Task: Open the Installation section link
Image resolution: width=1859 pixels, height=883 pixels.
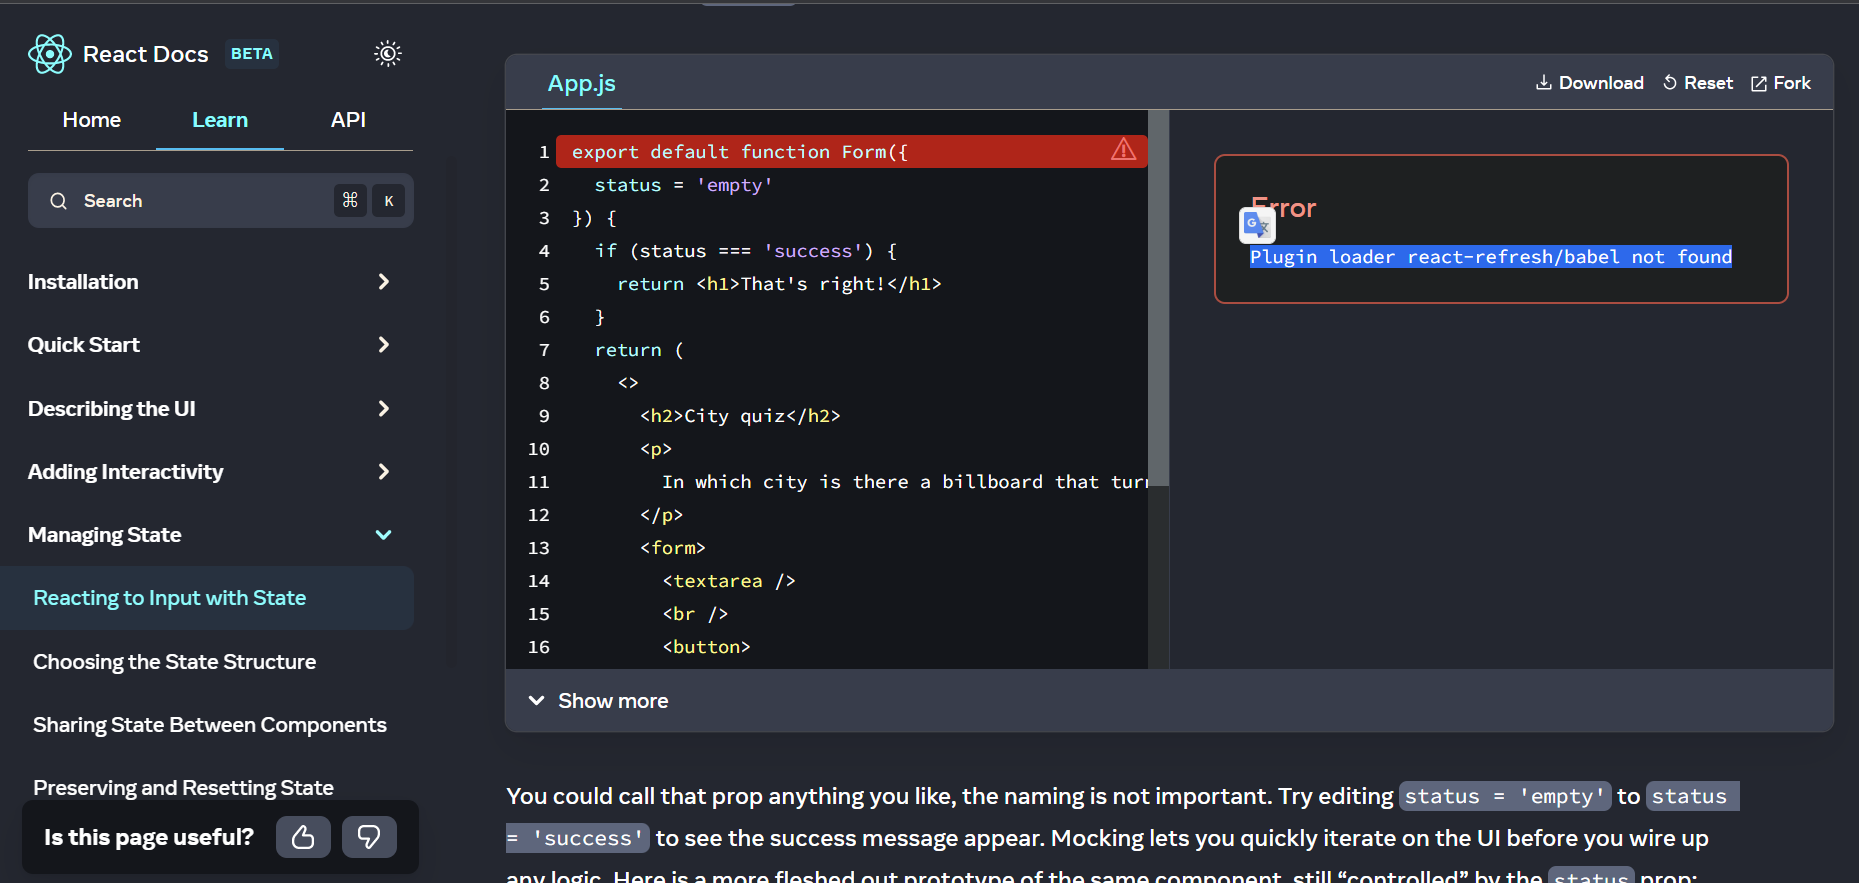Action: pos(83,282)
